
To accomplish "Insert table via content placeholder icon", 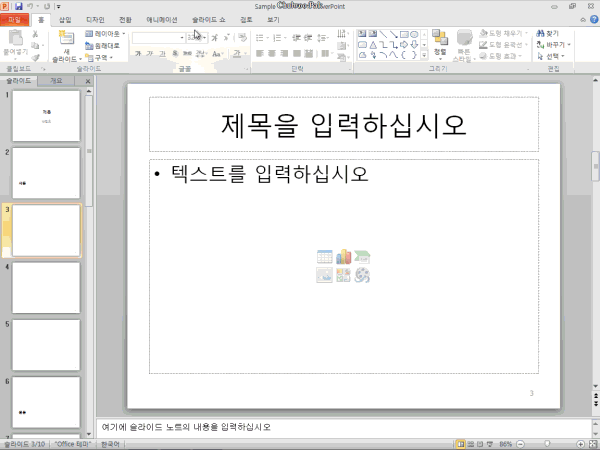I will 324,257.
